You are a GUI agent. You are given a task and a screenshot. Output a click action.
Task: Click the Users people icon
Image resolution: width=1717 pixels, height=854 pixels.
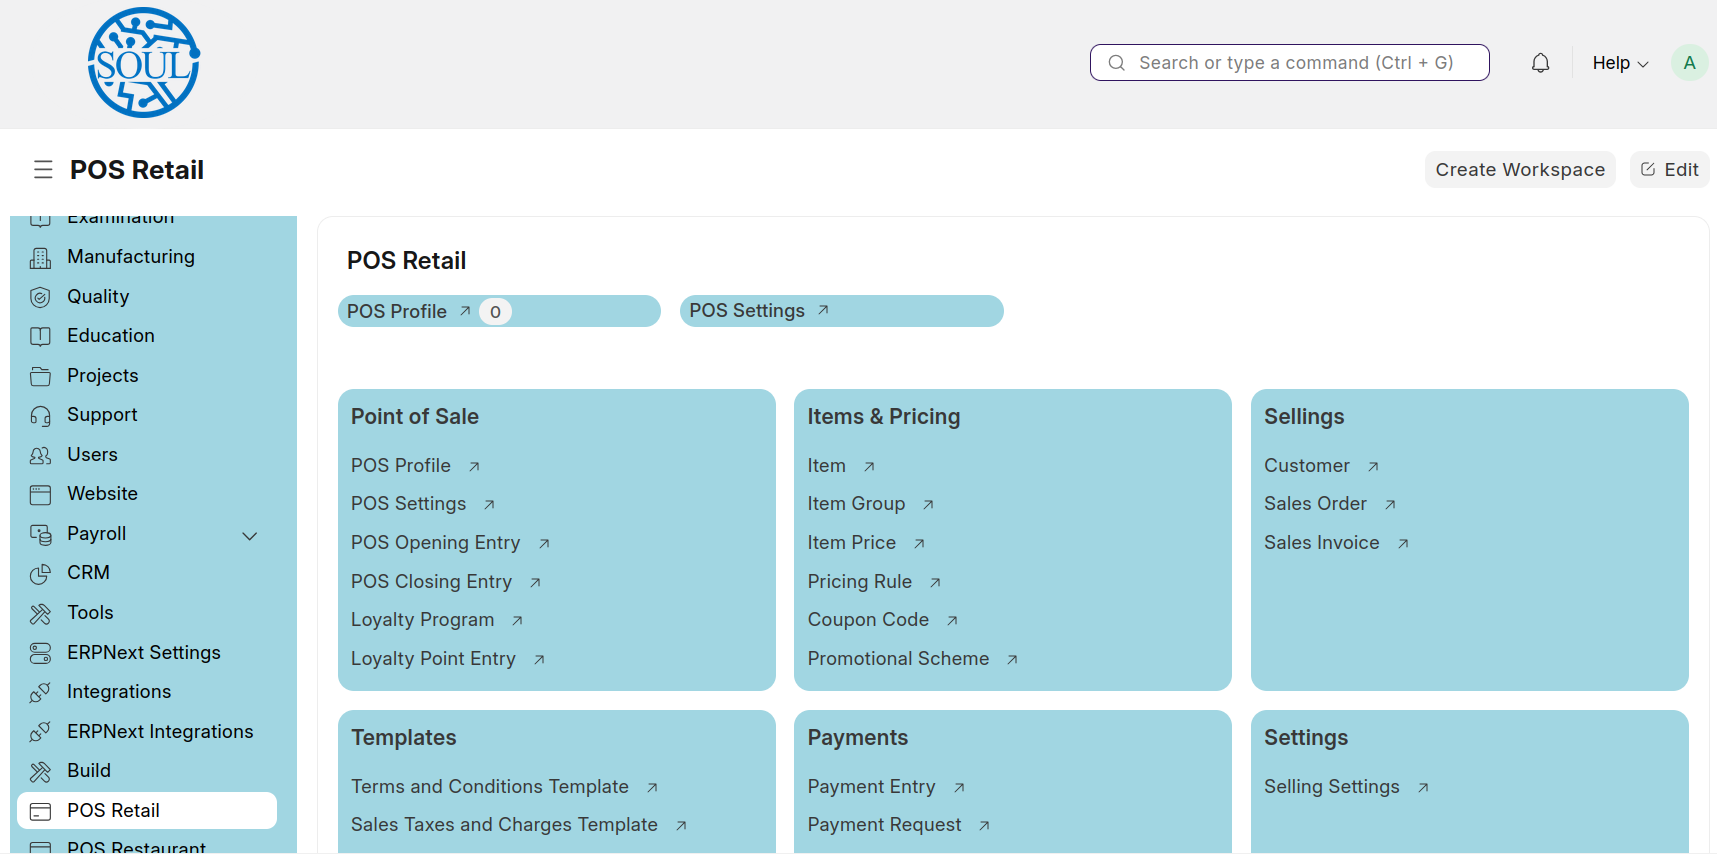point(40,455)
